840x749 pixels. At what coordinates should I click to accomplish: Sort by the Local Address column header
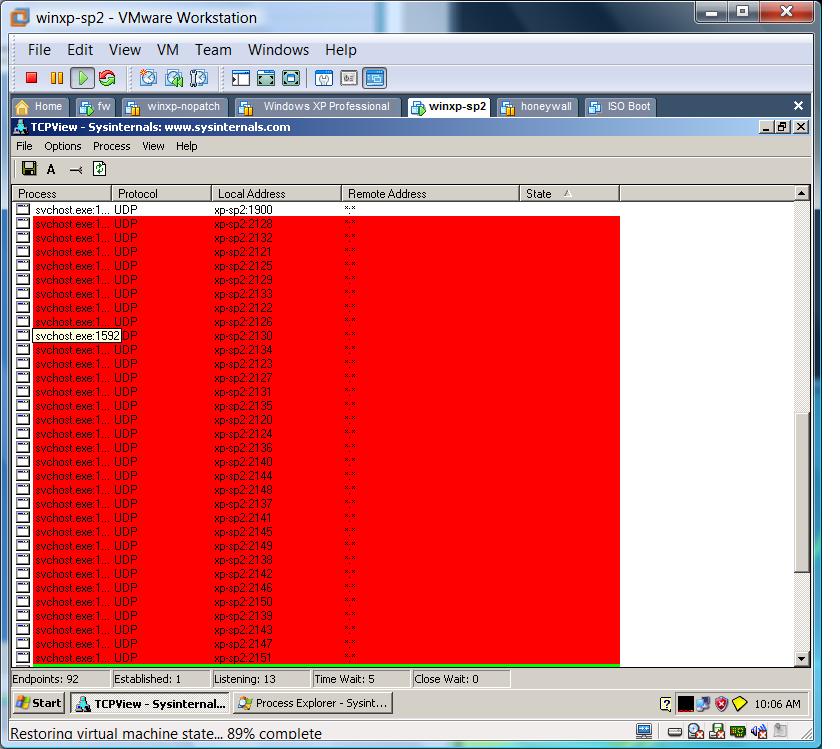(276, 193)
